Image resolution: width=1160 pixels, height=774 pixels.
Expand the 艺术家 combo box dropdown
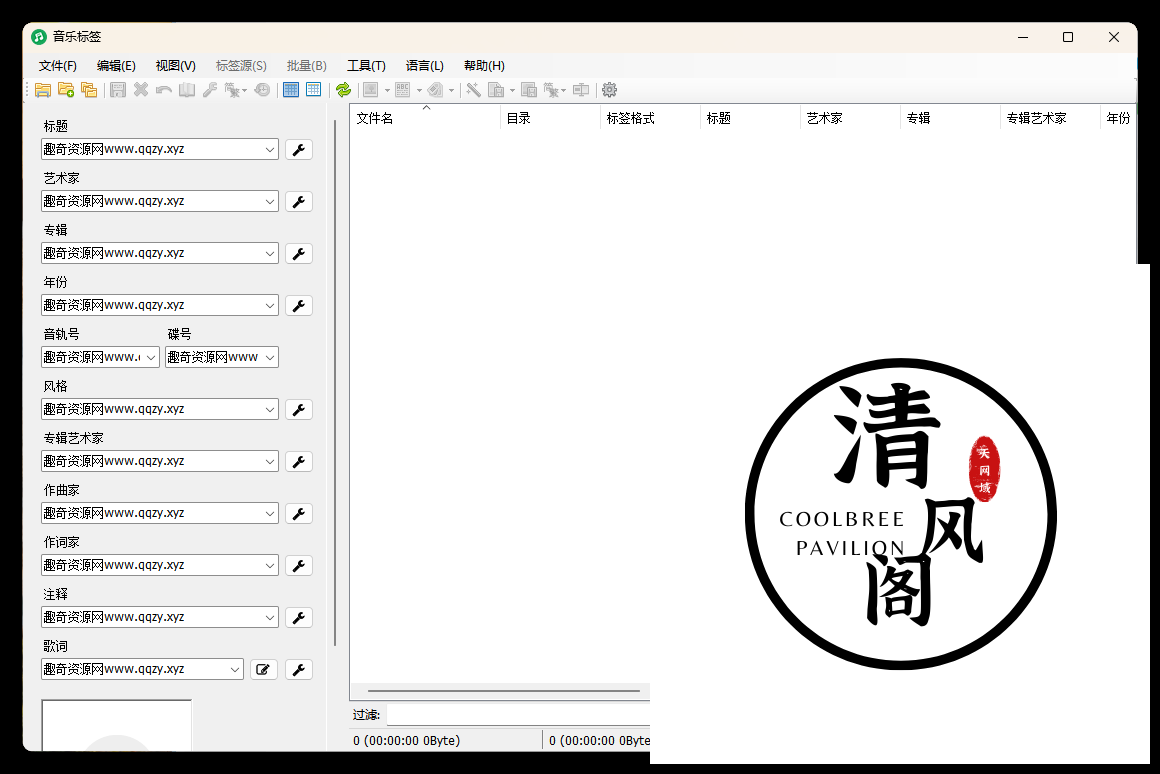click(269, 201)
